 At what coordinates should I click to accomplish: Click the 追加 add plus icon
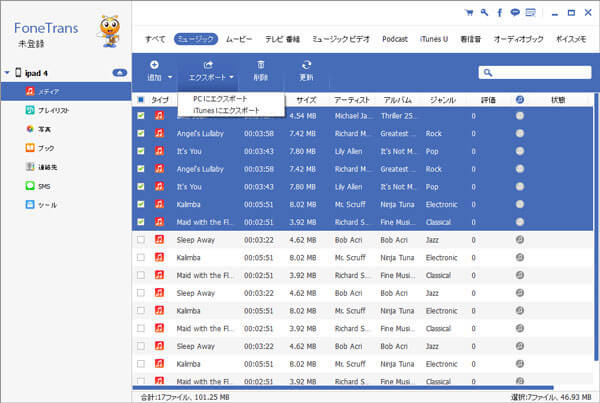point(154,65)
